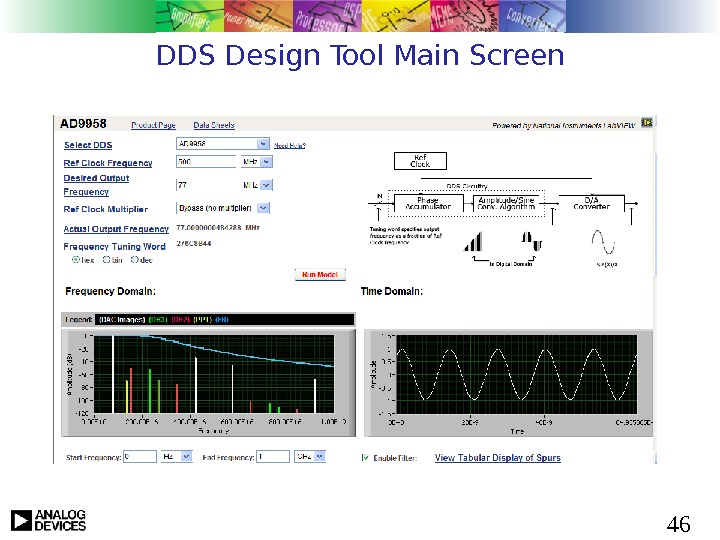
Task: Click the Amplitude/Sine Conv. Algorithm block
Action: pos(506,203)
